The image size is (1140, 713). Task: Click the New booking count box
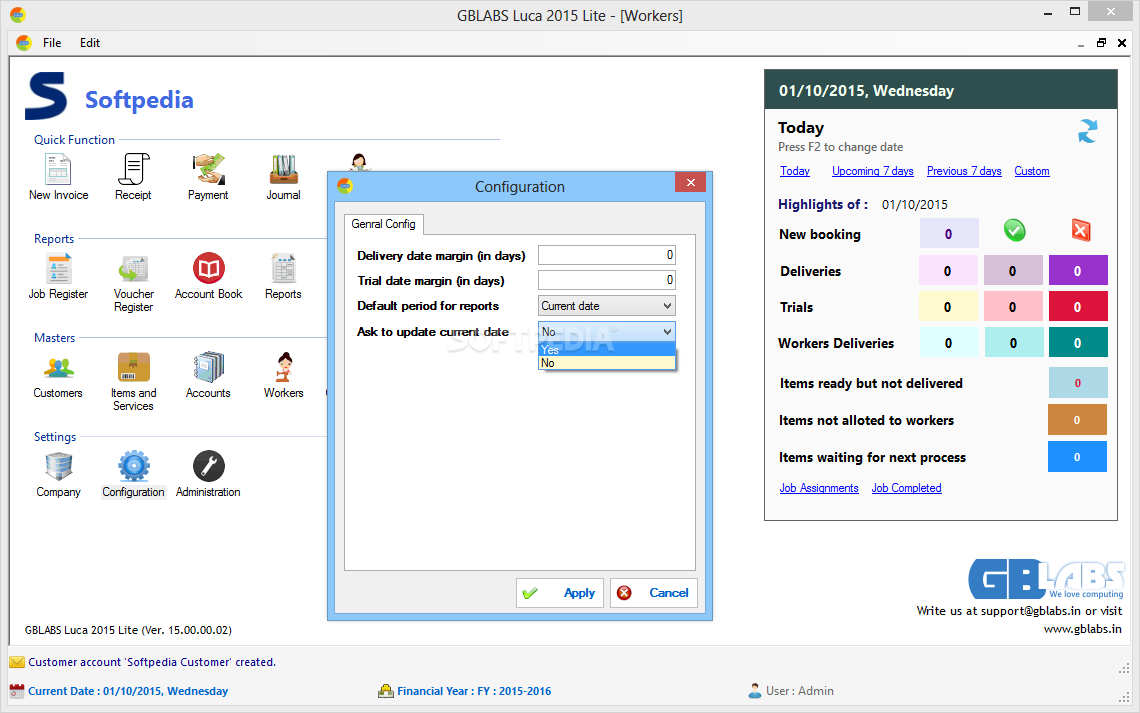pos(949,234)
